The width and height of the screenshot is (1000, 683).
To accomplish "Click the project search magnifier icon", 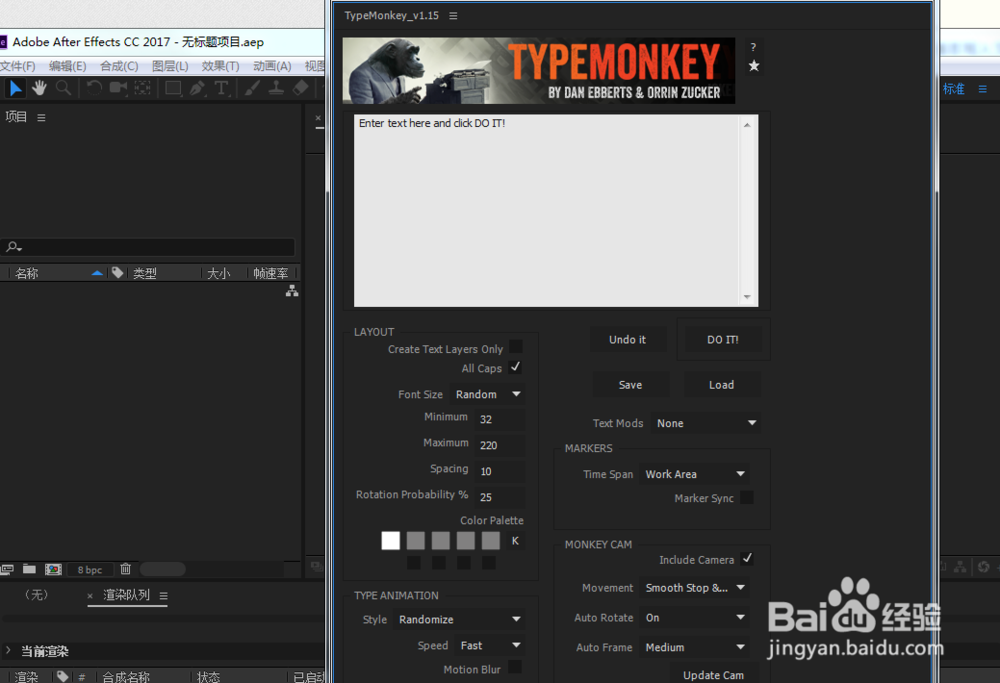I will tap(13, 247).
